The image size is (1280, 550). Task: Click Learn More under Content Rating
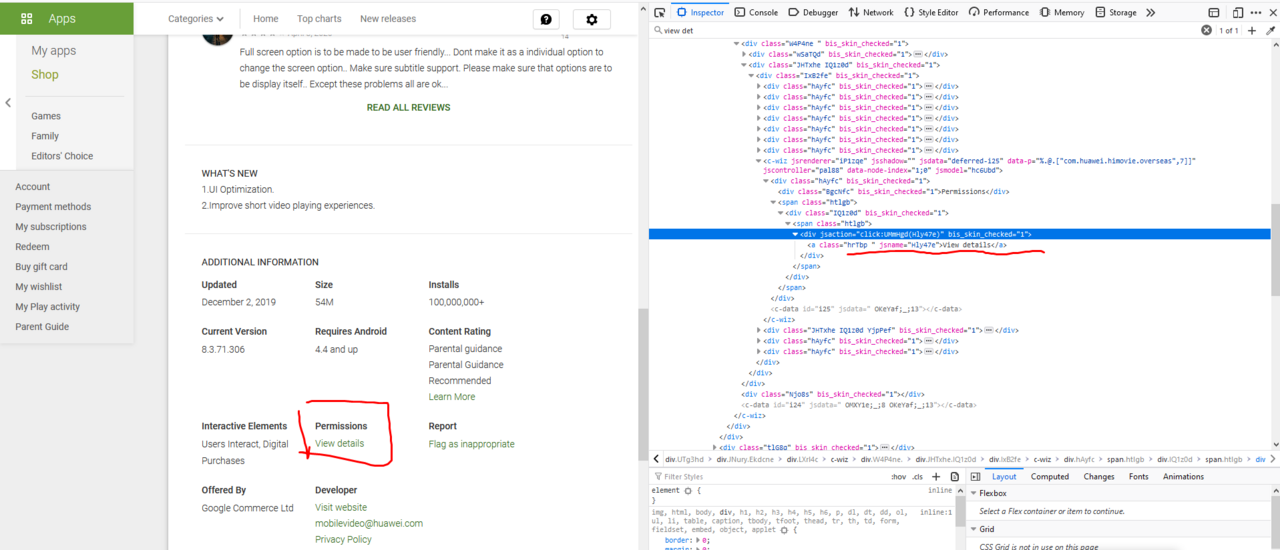pos(452,397)
